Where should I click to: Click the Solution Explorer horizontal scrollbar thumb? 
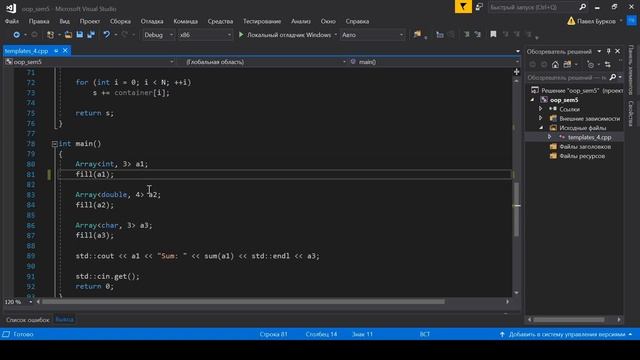point(569,320)
